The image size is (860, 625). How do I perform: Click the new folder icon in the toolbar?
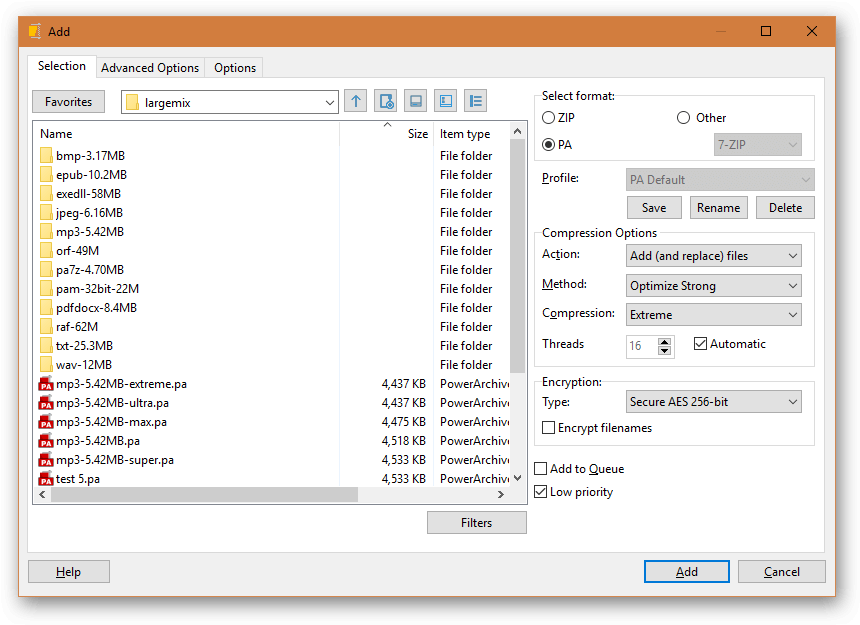click(385, 101)
